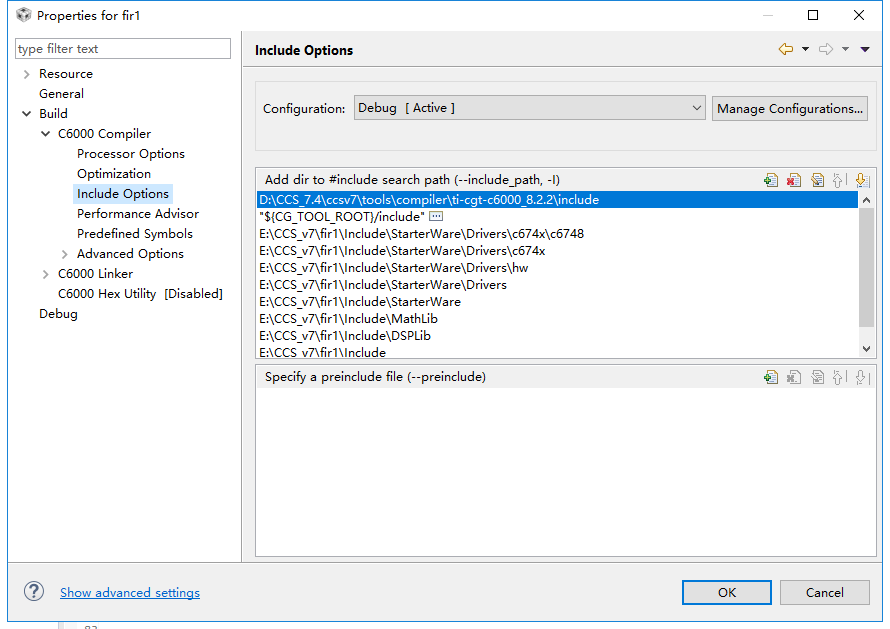890x629 pixels.
Task: Click the ellipsis icon beside CG_TOOL_ROOT include entry
Action: [436, 217]
